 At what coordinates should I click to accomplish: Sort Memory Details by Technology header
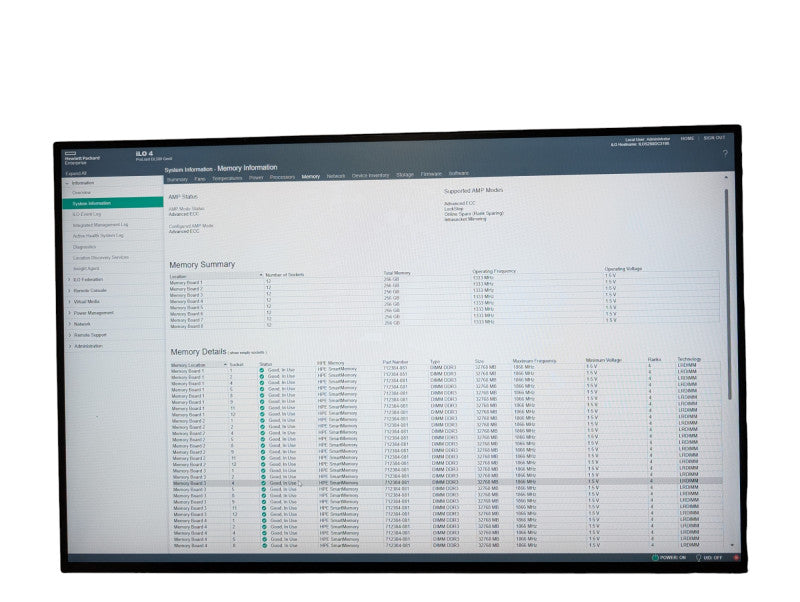click(x=689, y=359)
